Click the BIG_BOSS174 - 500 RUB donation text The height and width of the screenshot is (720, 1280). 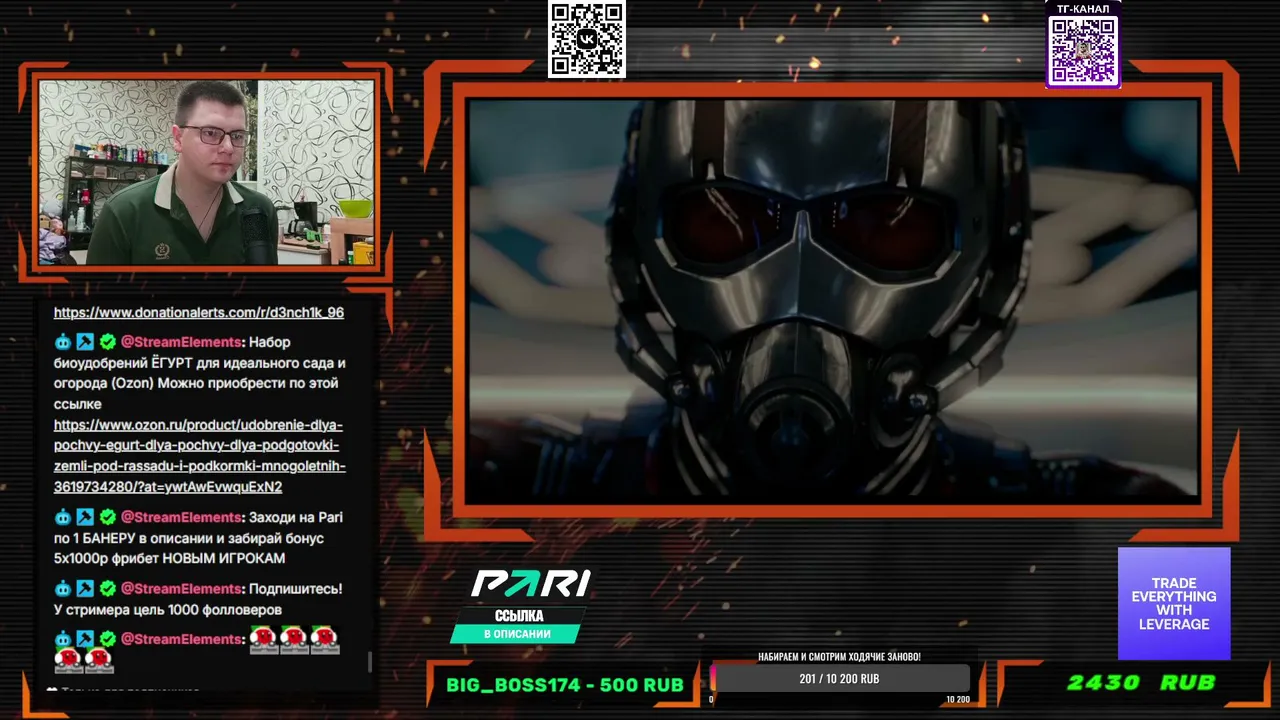565,685
